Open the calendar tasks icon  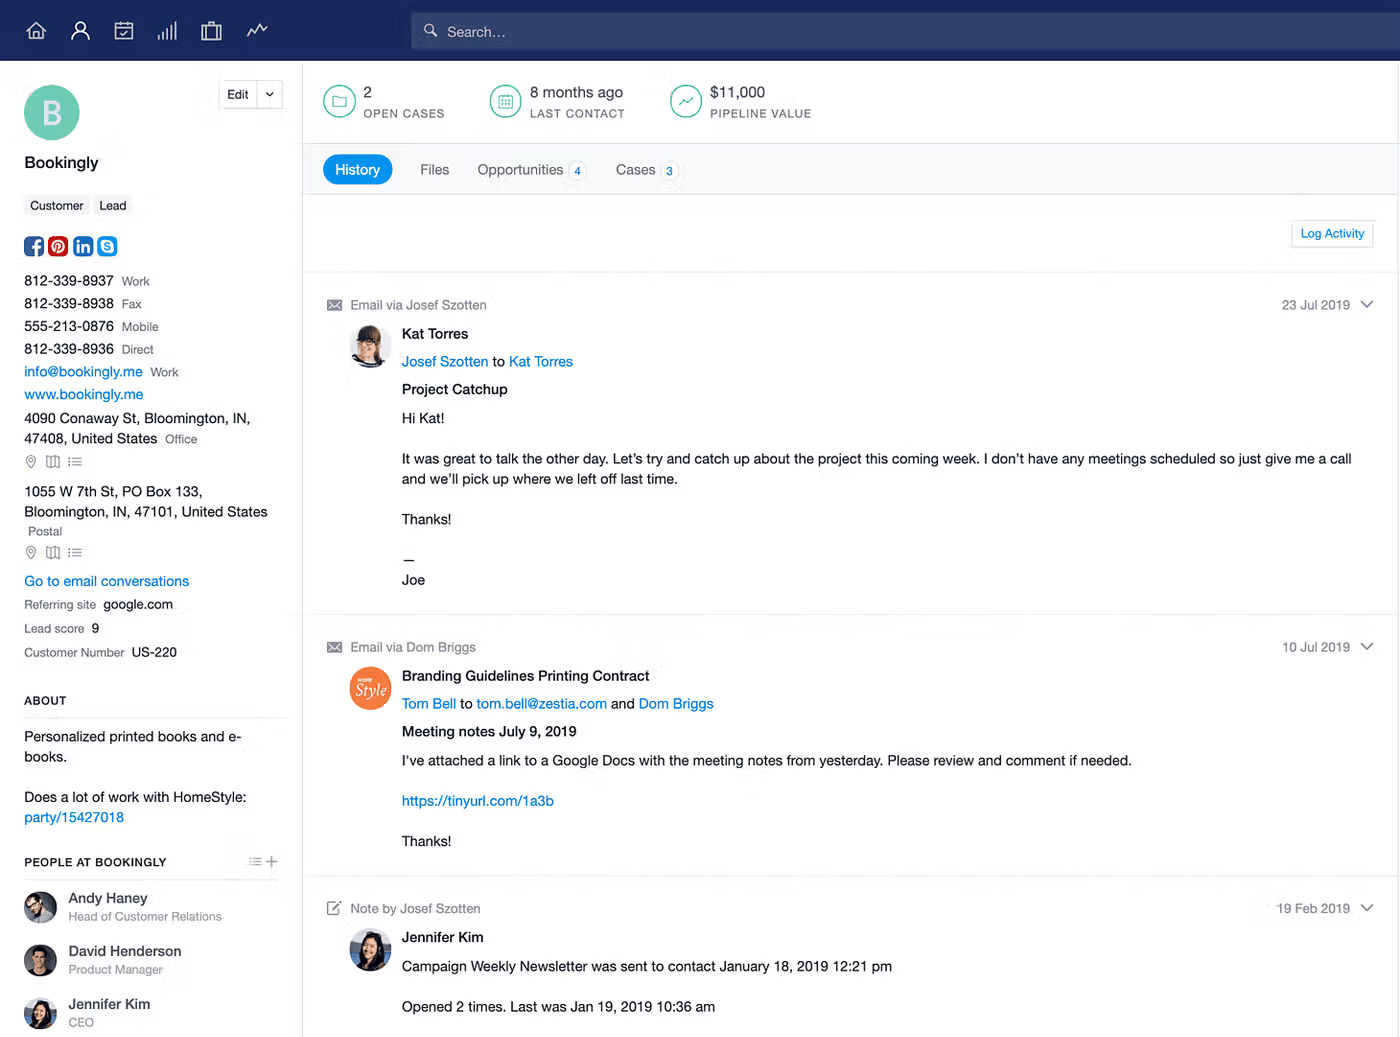[124, 31]
